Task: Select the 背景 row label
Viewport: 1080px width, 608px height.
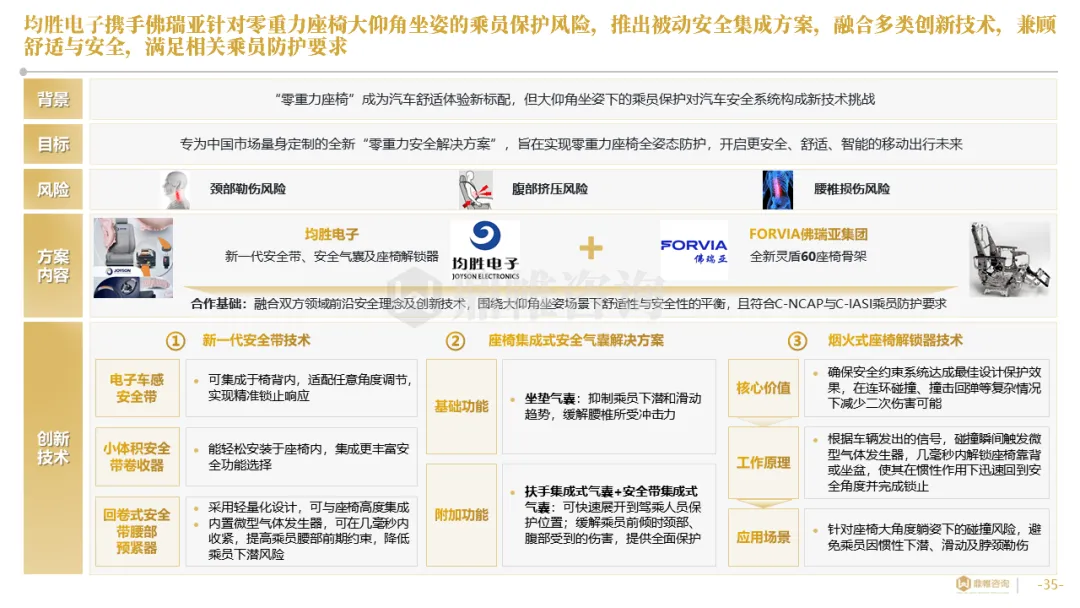Action: click(x=53, y=100)
